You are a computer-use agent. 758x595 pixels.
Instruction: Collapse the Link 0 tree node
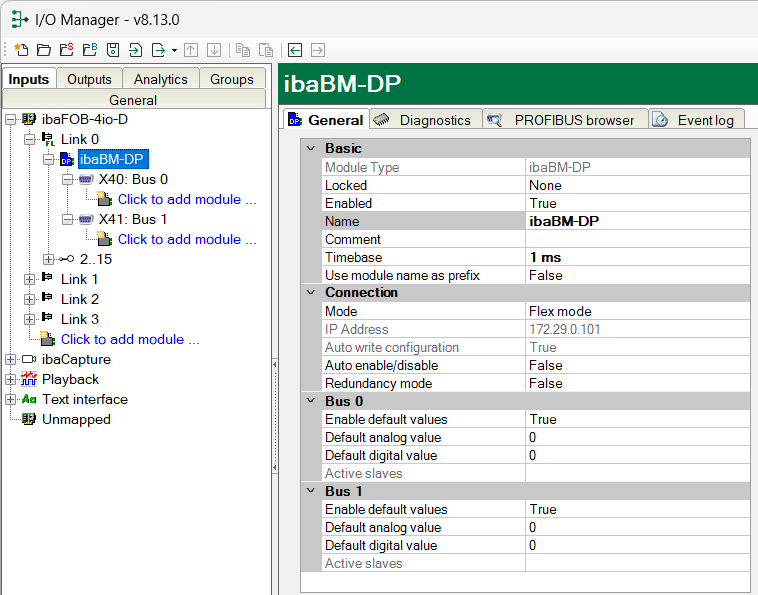[x=30, y=139]
